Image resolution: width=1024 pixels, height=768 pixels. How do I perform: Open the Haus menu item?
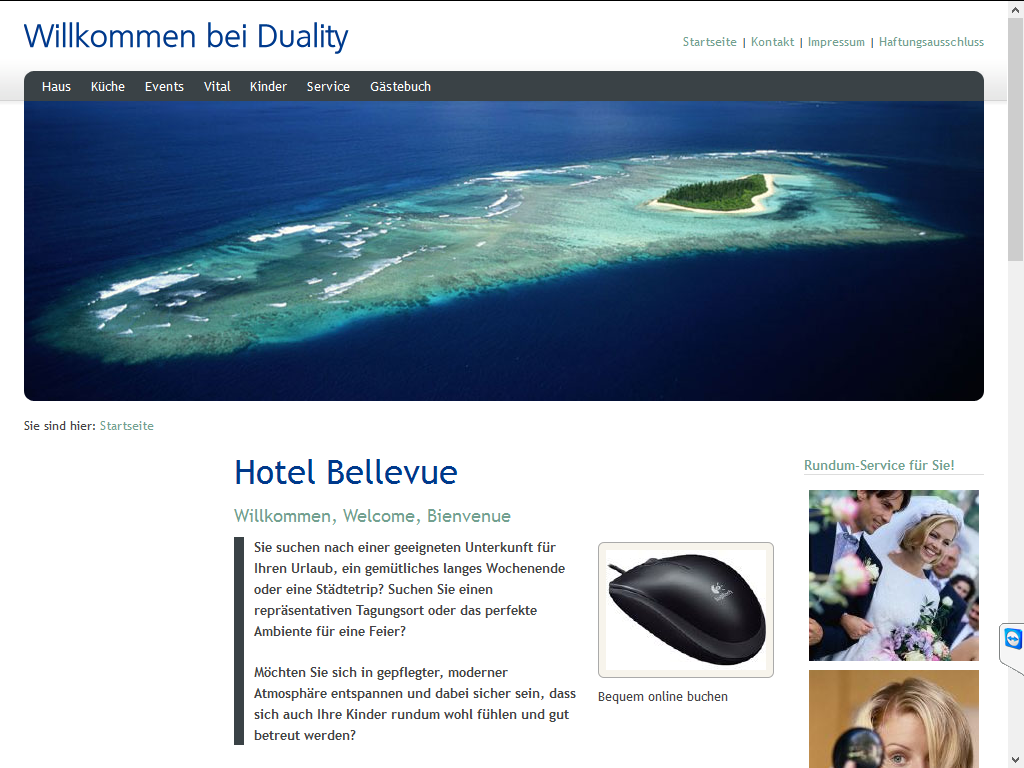point(56,86)
